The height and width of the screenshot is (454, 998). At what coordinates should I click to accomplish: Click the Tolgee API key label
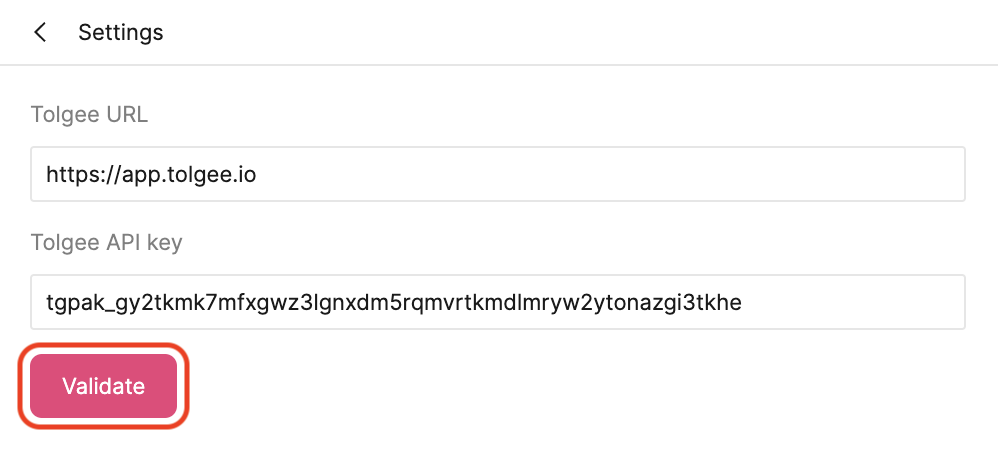106,243
